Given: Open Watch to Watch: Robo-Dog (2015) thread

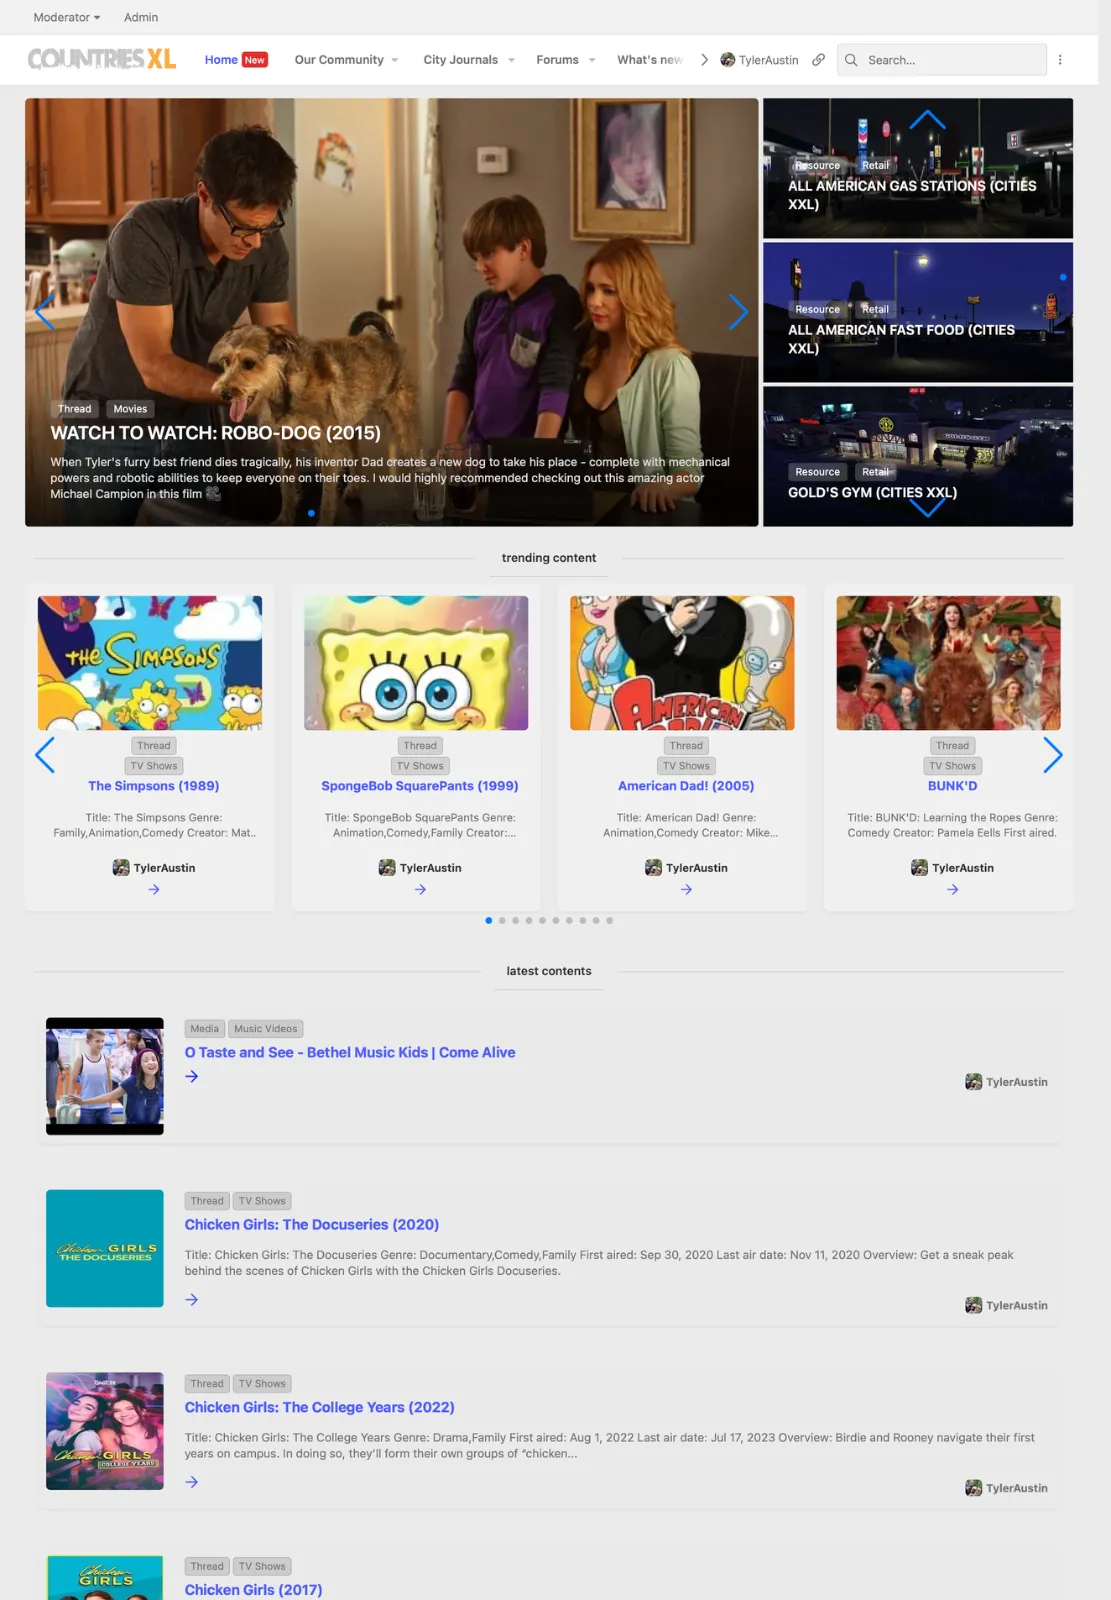Looking at the screenshot, I should 216,433.
